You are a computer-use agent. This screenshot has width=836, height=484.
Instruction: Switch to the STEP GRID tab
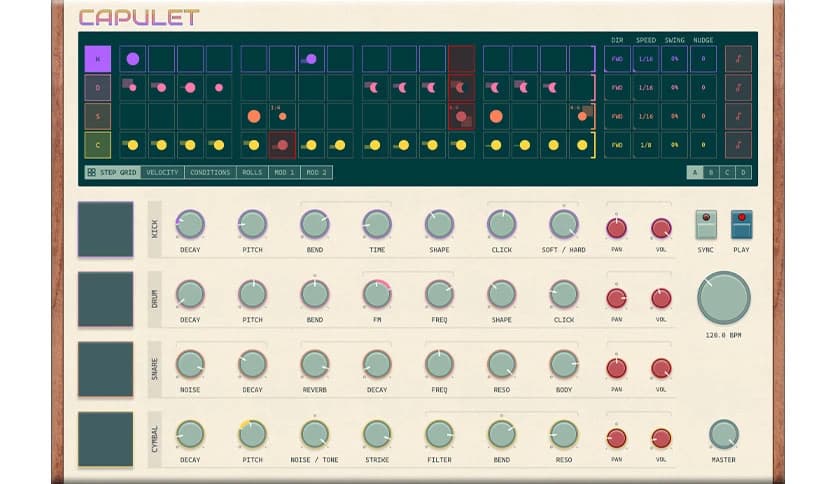[x=112, y=172]
